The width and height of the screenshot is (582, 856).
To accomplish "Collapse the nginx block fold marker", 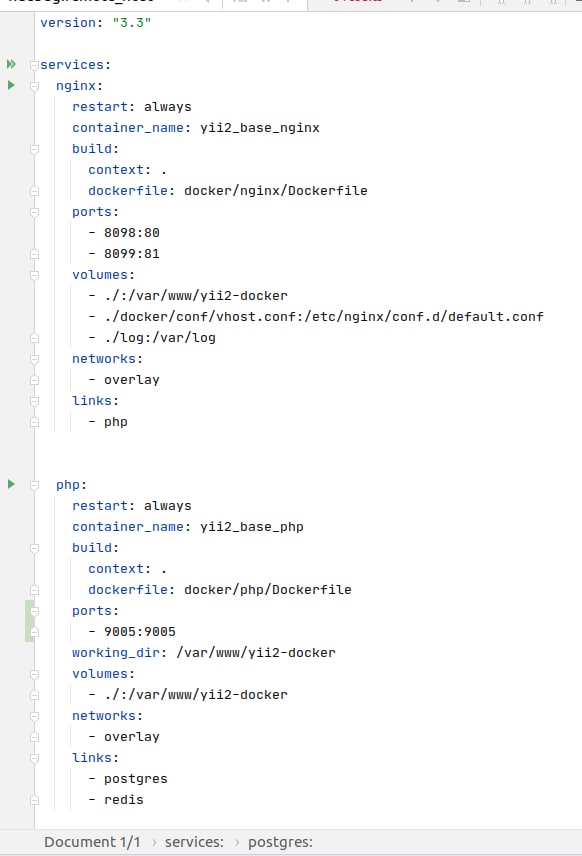I will tap(34, 86).
